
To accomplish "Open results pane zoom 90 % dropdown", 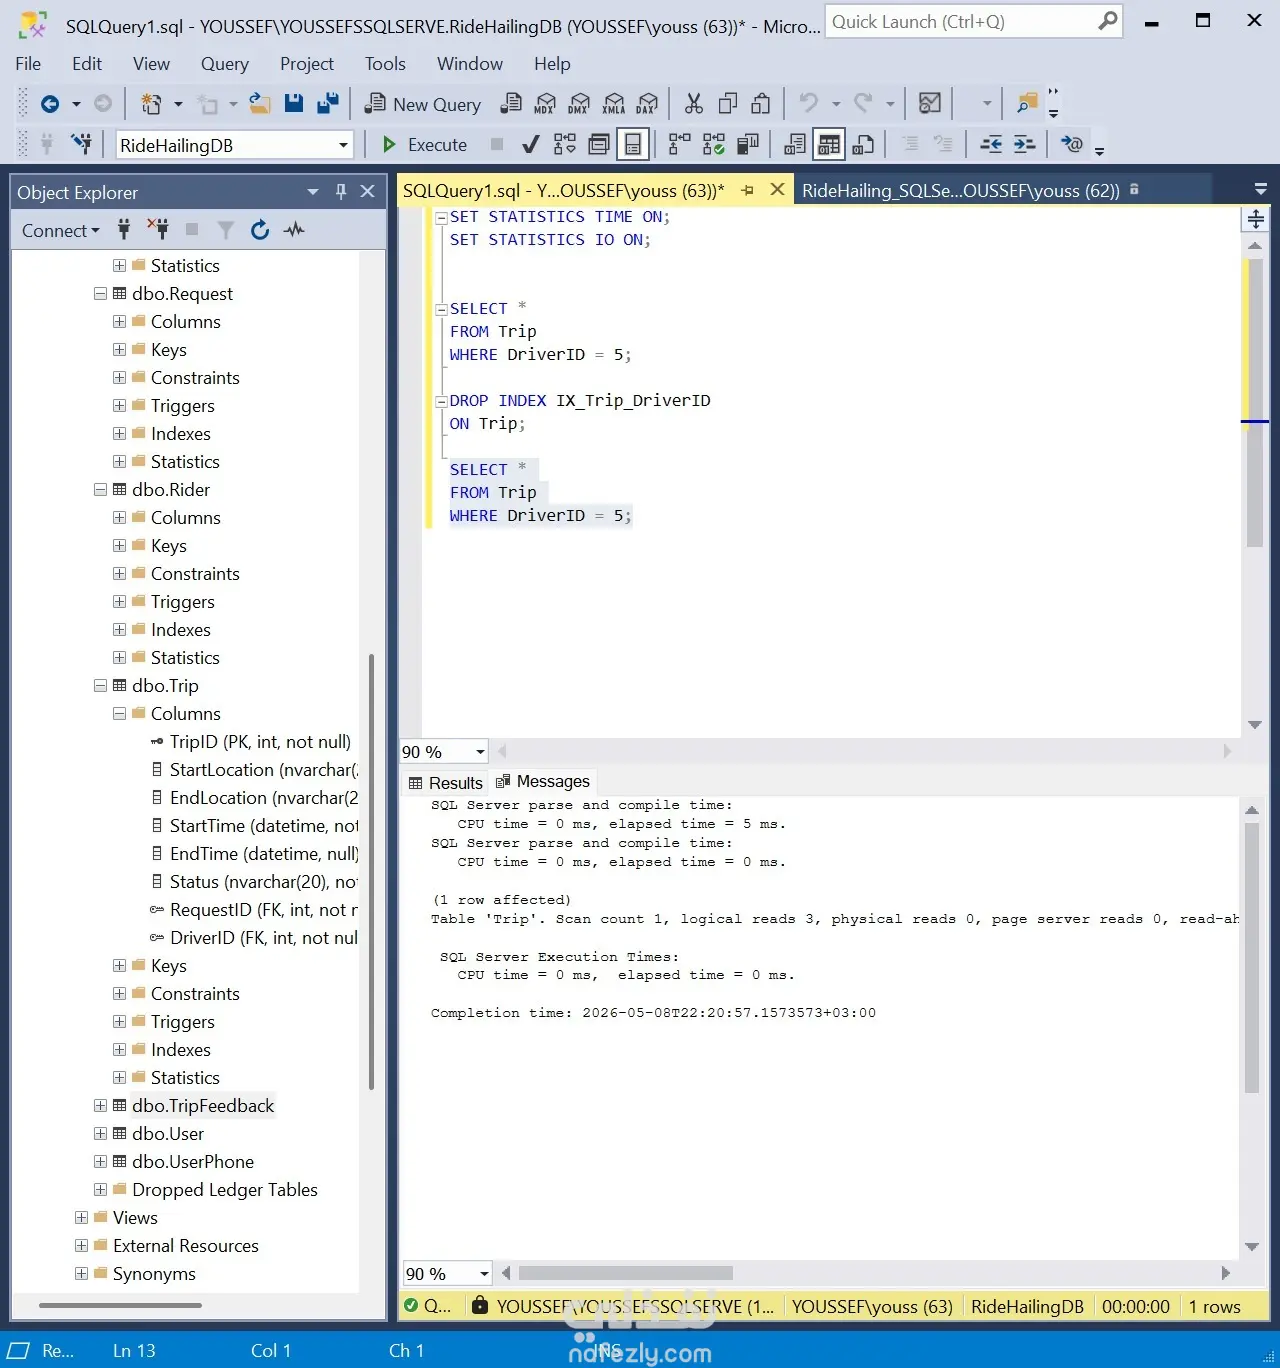I will (x=484, y=1274).
